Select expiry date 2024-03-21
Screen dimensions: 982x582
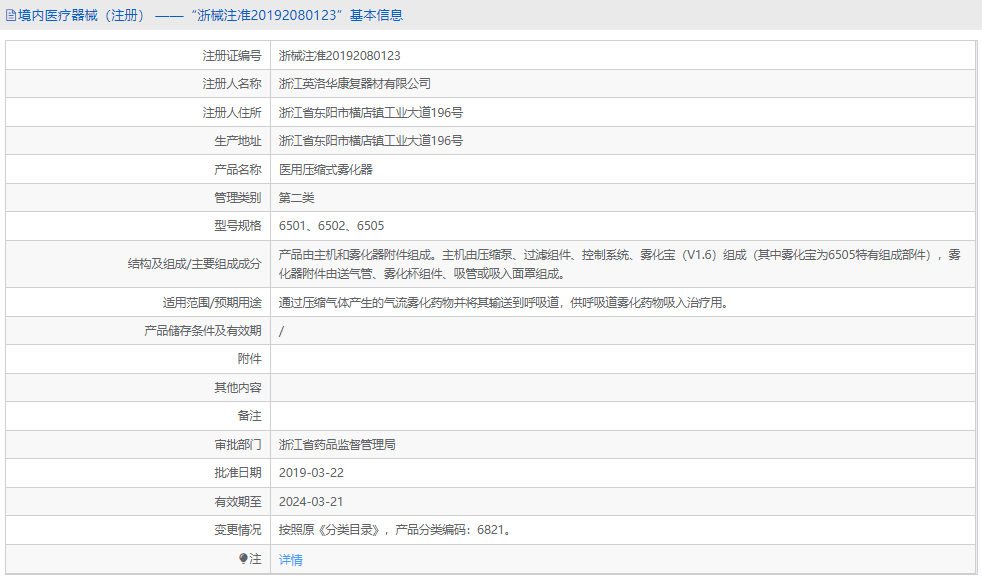coord(311,501)
